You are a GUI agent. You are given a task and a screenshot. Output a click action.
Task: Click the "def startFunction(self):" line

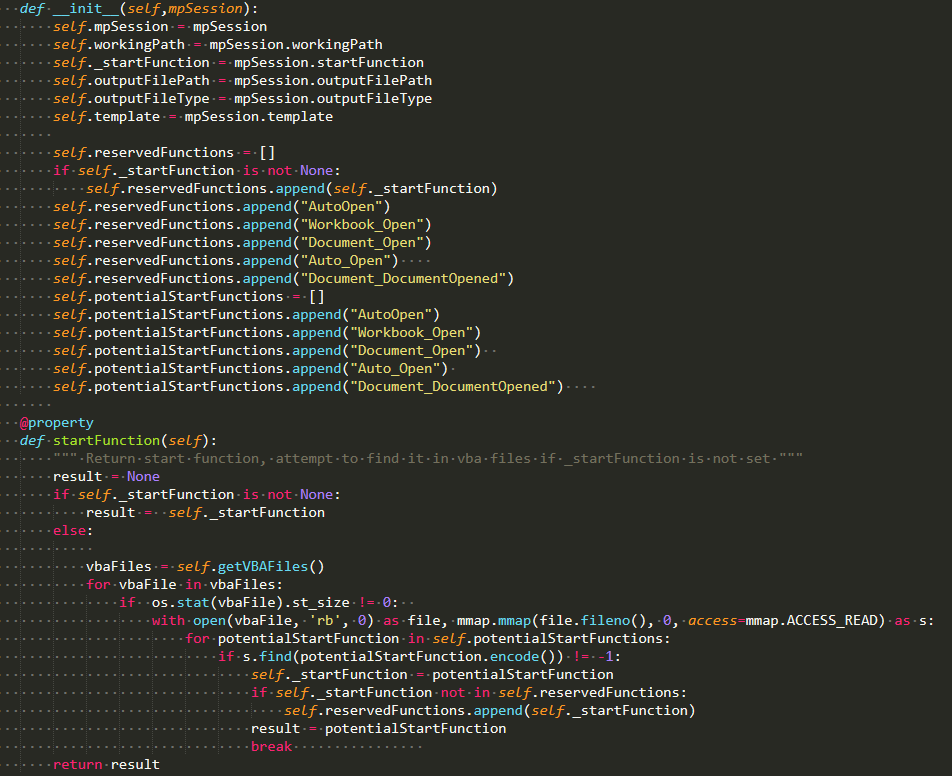(x=118, y=440)
